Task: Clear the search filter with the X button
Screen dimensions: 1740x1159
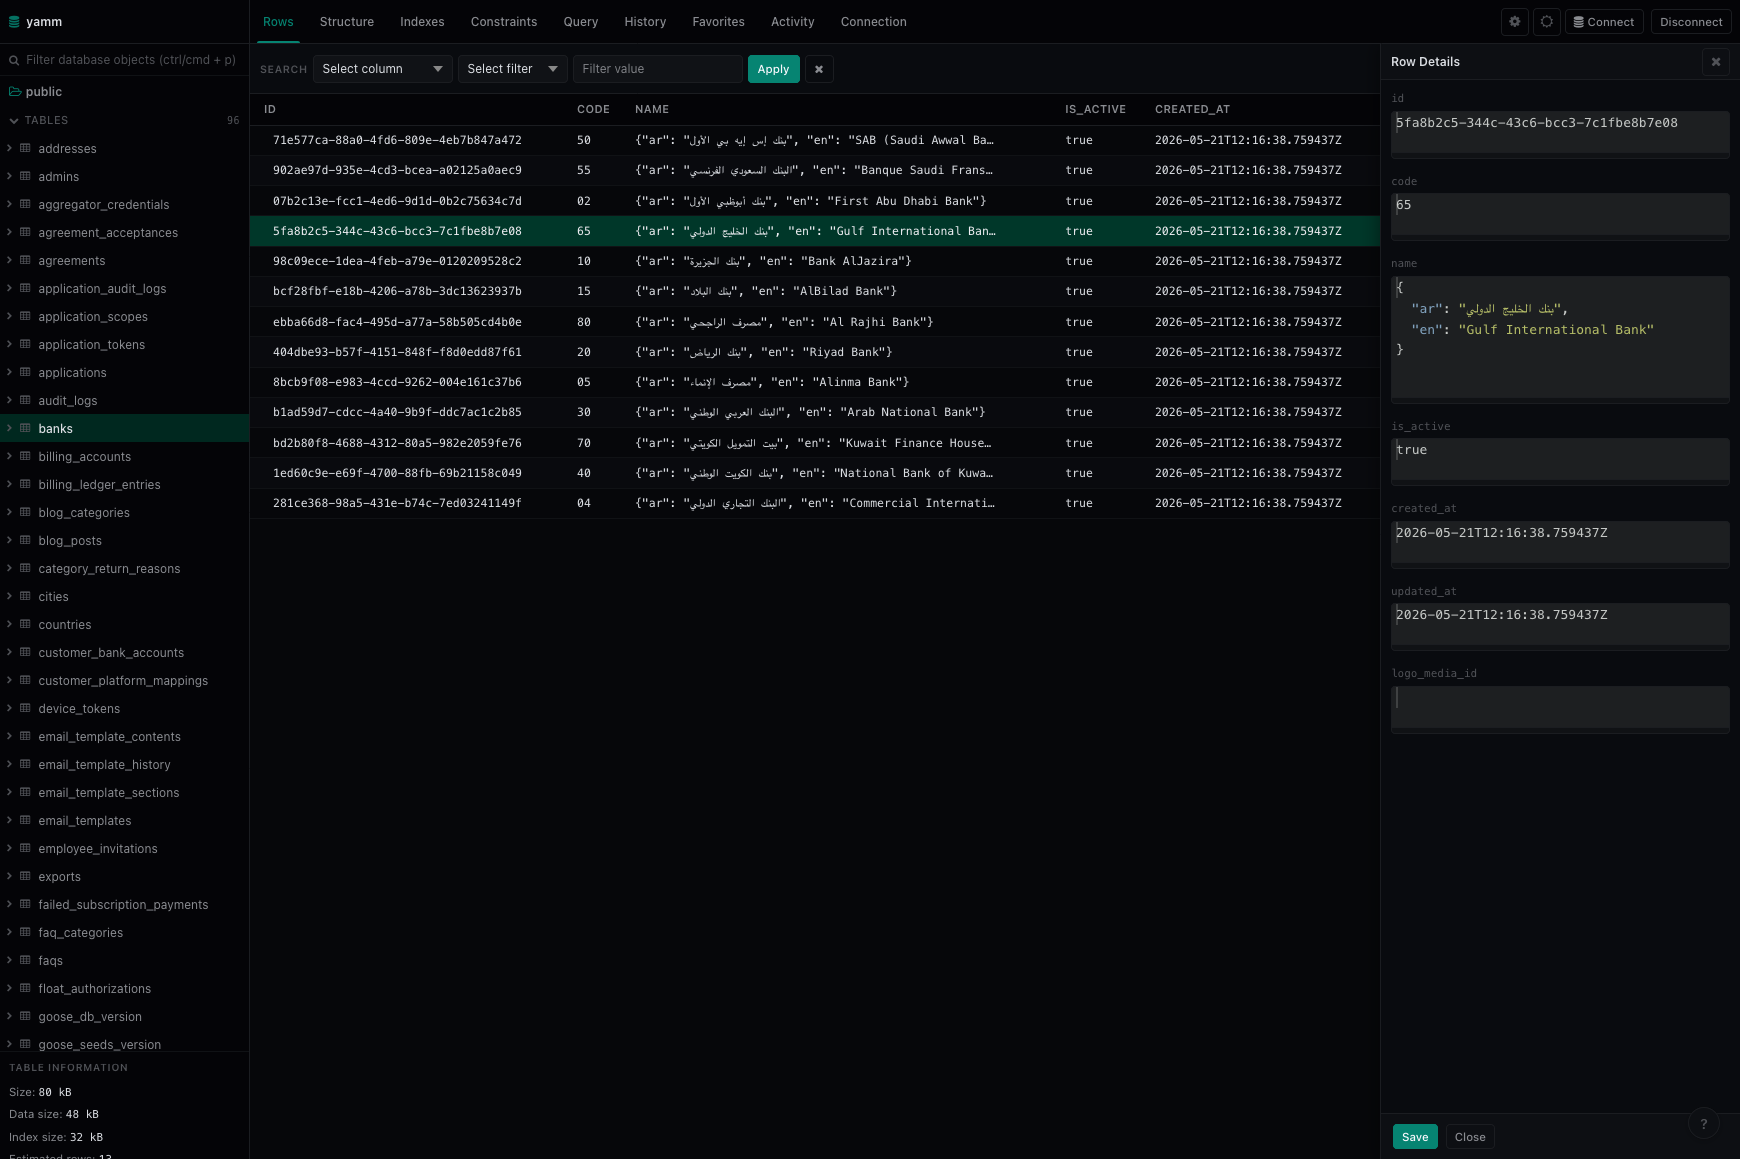Action: coord(819,69)
